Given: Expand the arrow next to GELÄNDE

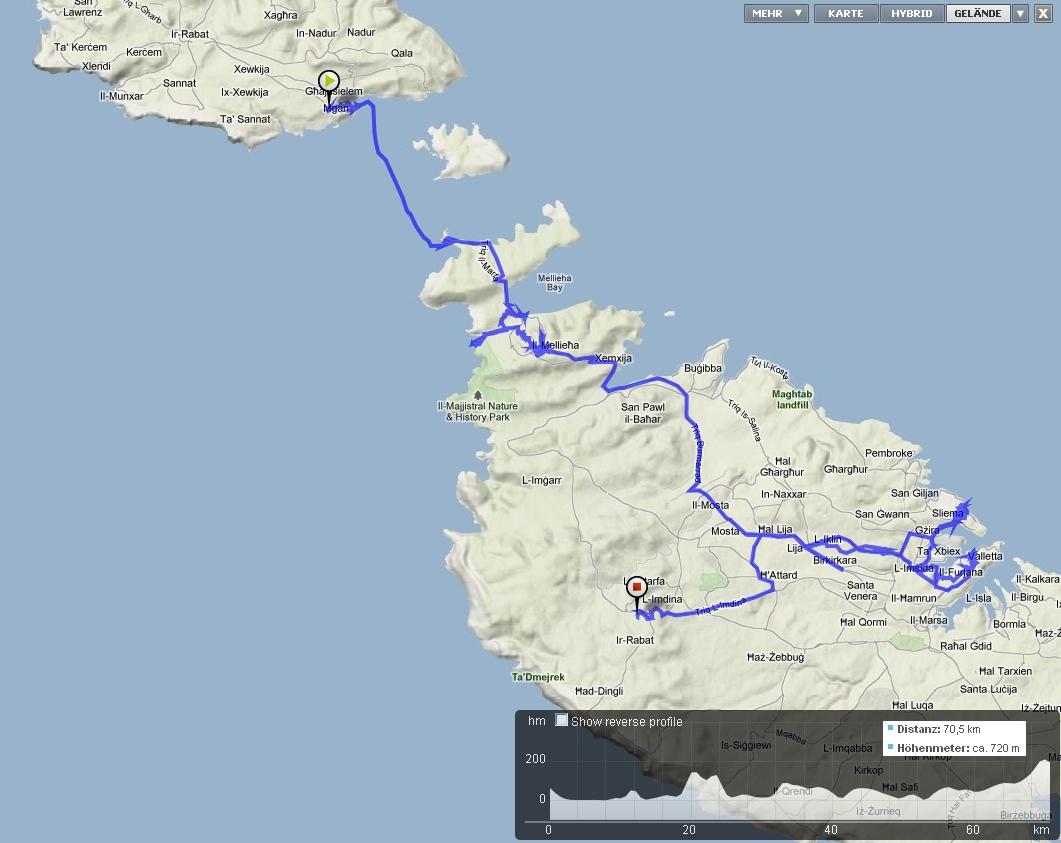Looking at the screenshot, I should [1020, 14].
